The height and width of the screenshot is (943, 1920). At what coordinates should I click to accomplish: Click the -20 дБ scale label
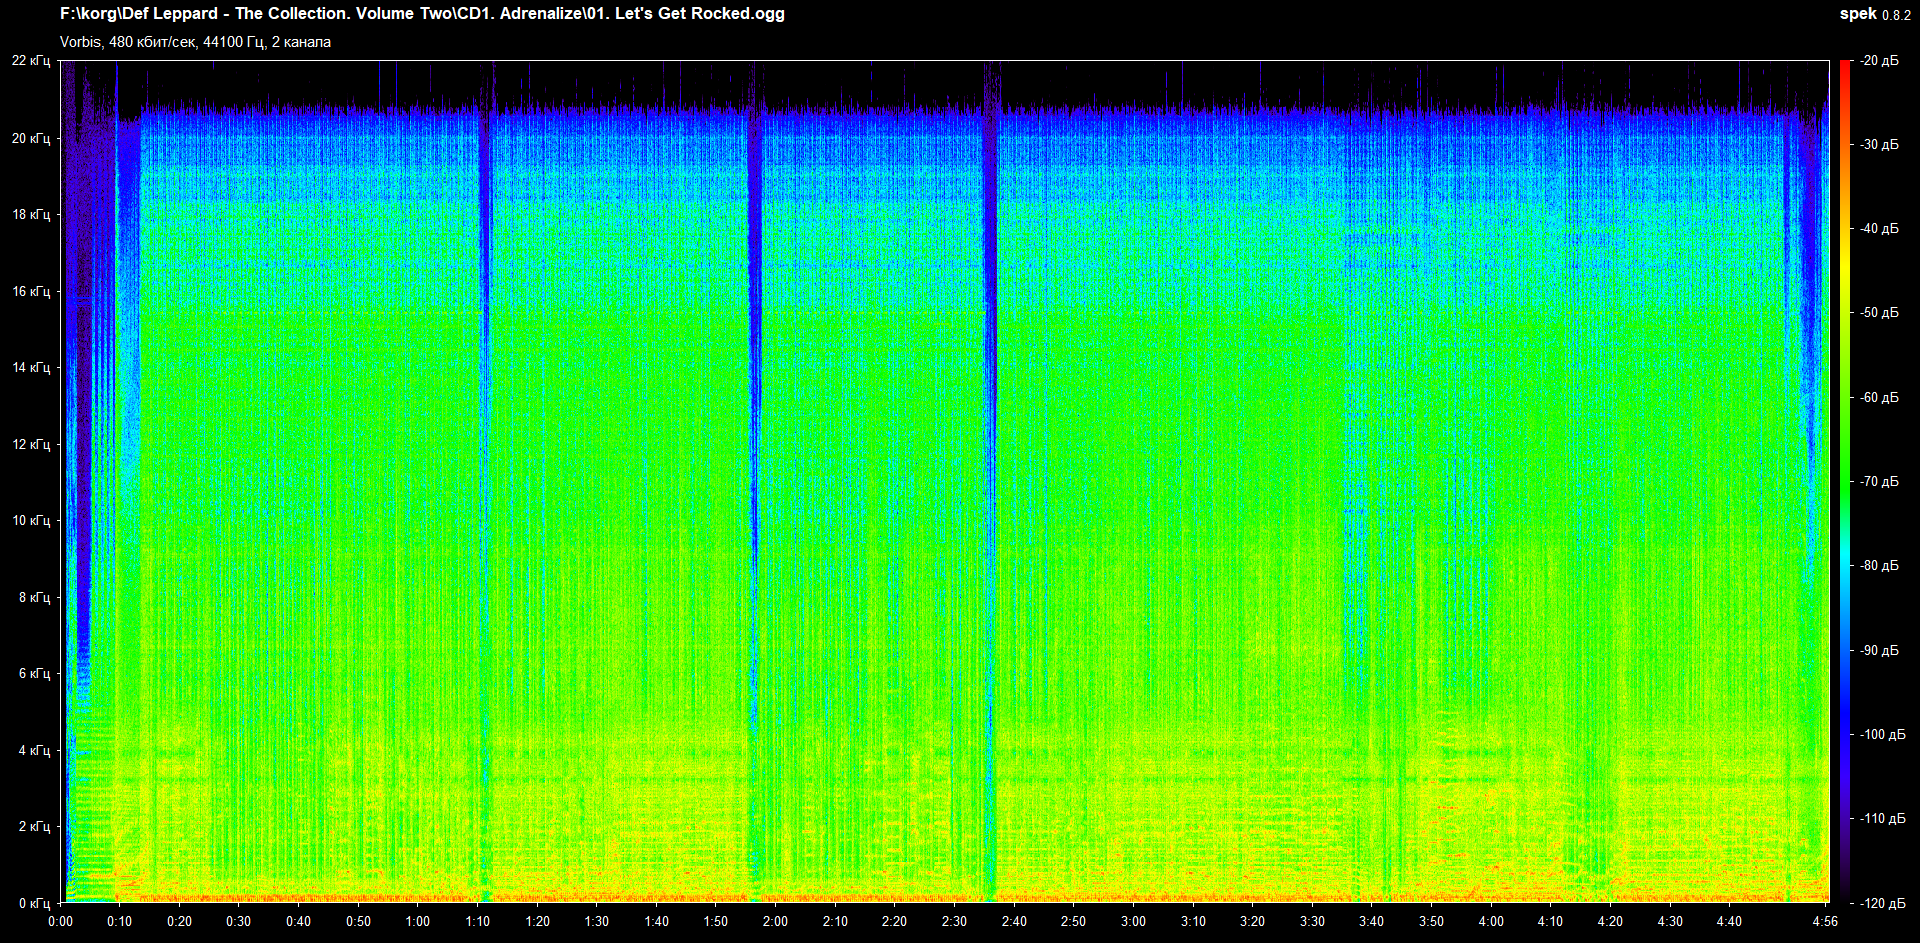point(1879,61)
